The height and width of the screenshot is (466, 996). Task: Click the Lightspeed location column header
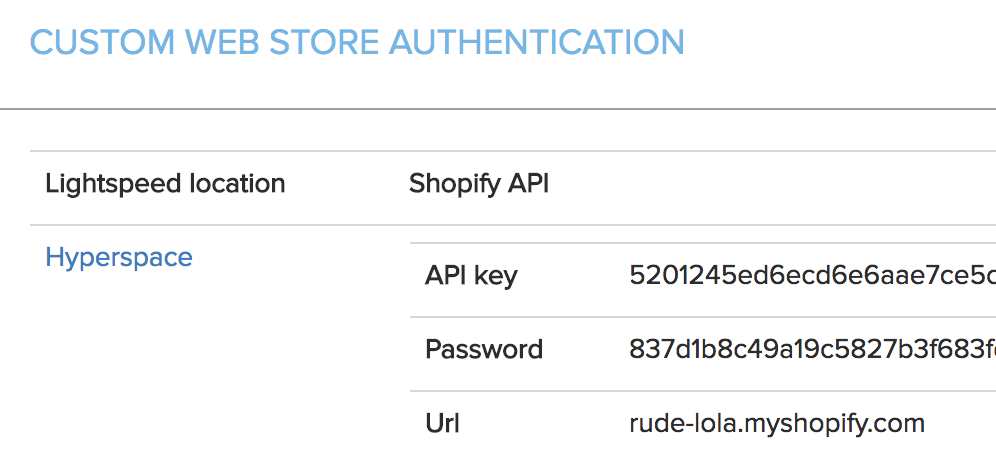point(165,184)
